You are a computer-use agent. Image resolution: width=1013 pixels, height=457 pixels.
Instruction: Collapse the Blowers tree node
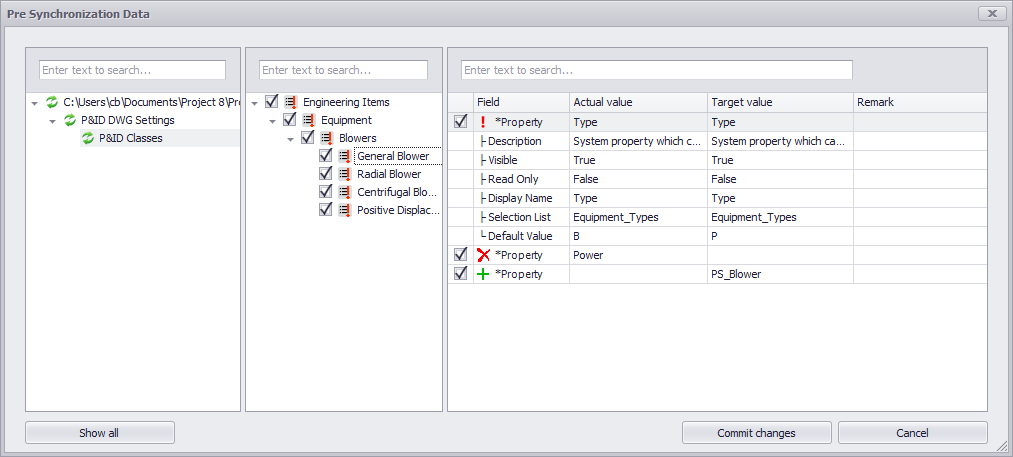[x=291, y=139]
